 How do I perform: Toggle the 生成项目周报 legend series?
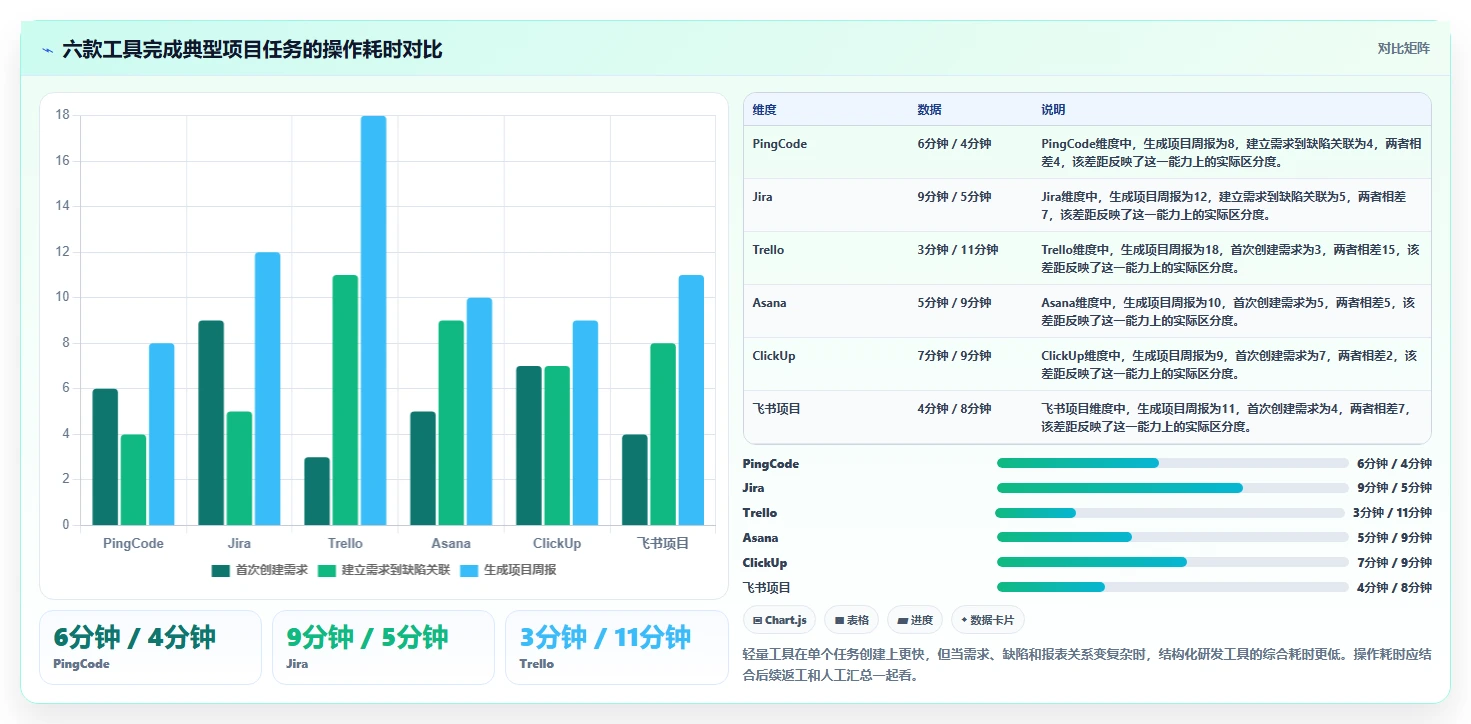point(507,570)
